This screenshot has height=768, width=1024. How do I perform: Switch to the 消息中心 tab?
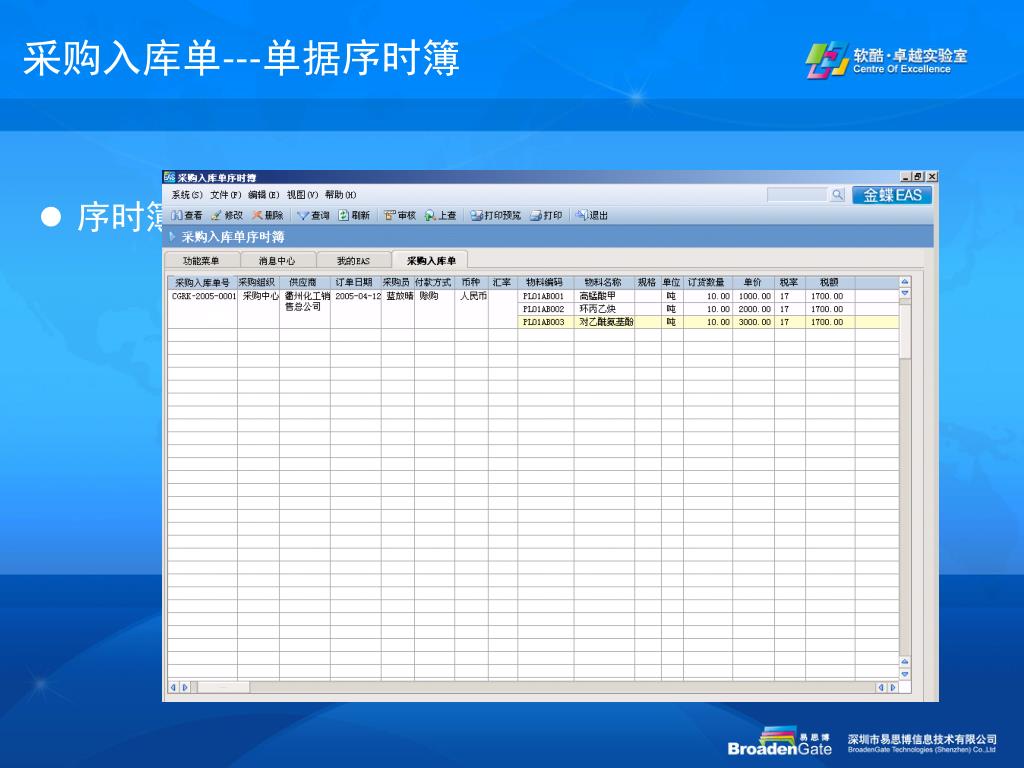pyautogui.click(x=278, y=261)
